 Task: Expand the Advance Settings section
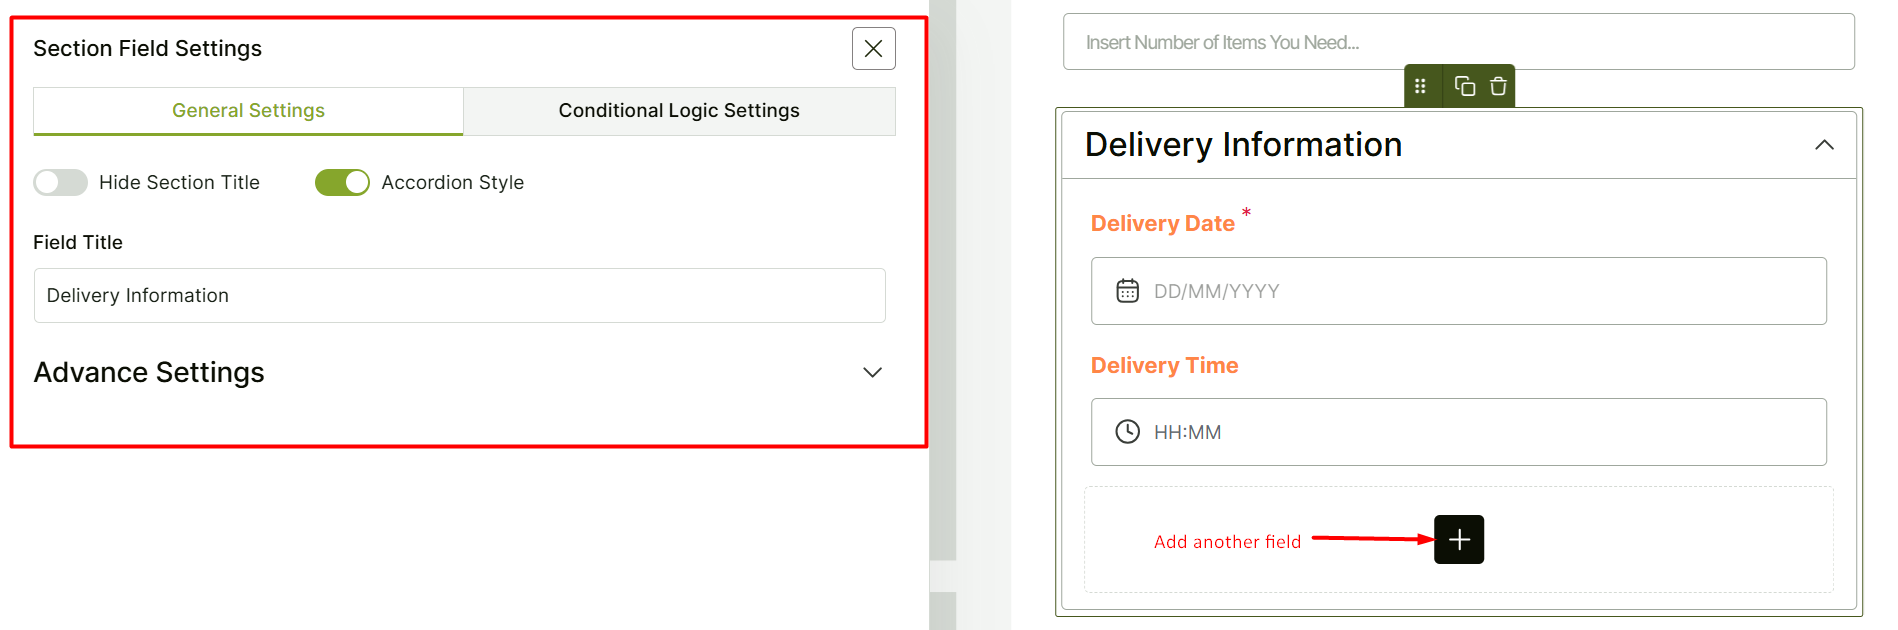pos(872,372)
